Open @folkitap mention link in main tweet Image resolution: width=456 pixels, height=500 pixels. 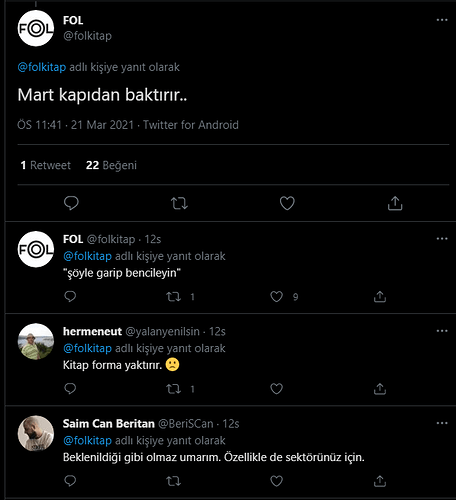click(42, 67)
